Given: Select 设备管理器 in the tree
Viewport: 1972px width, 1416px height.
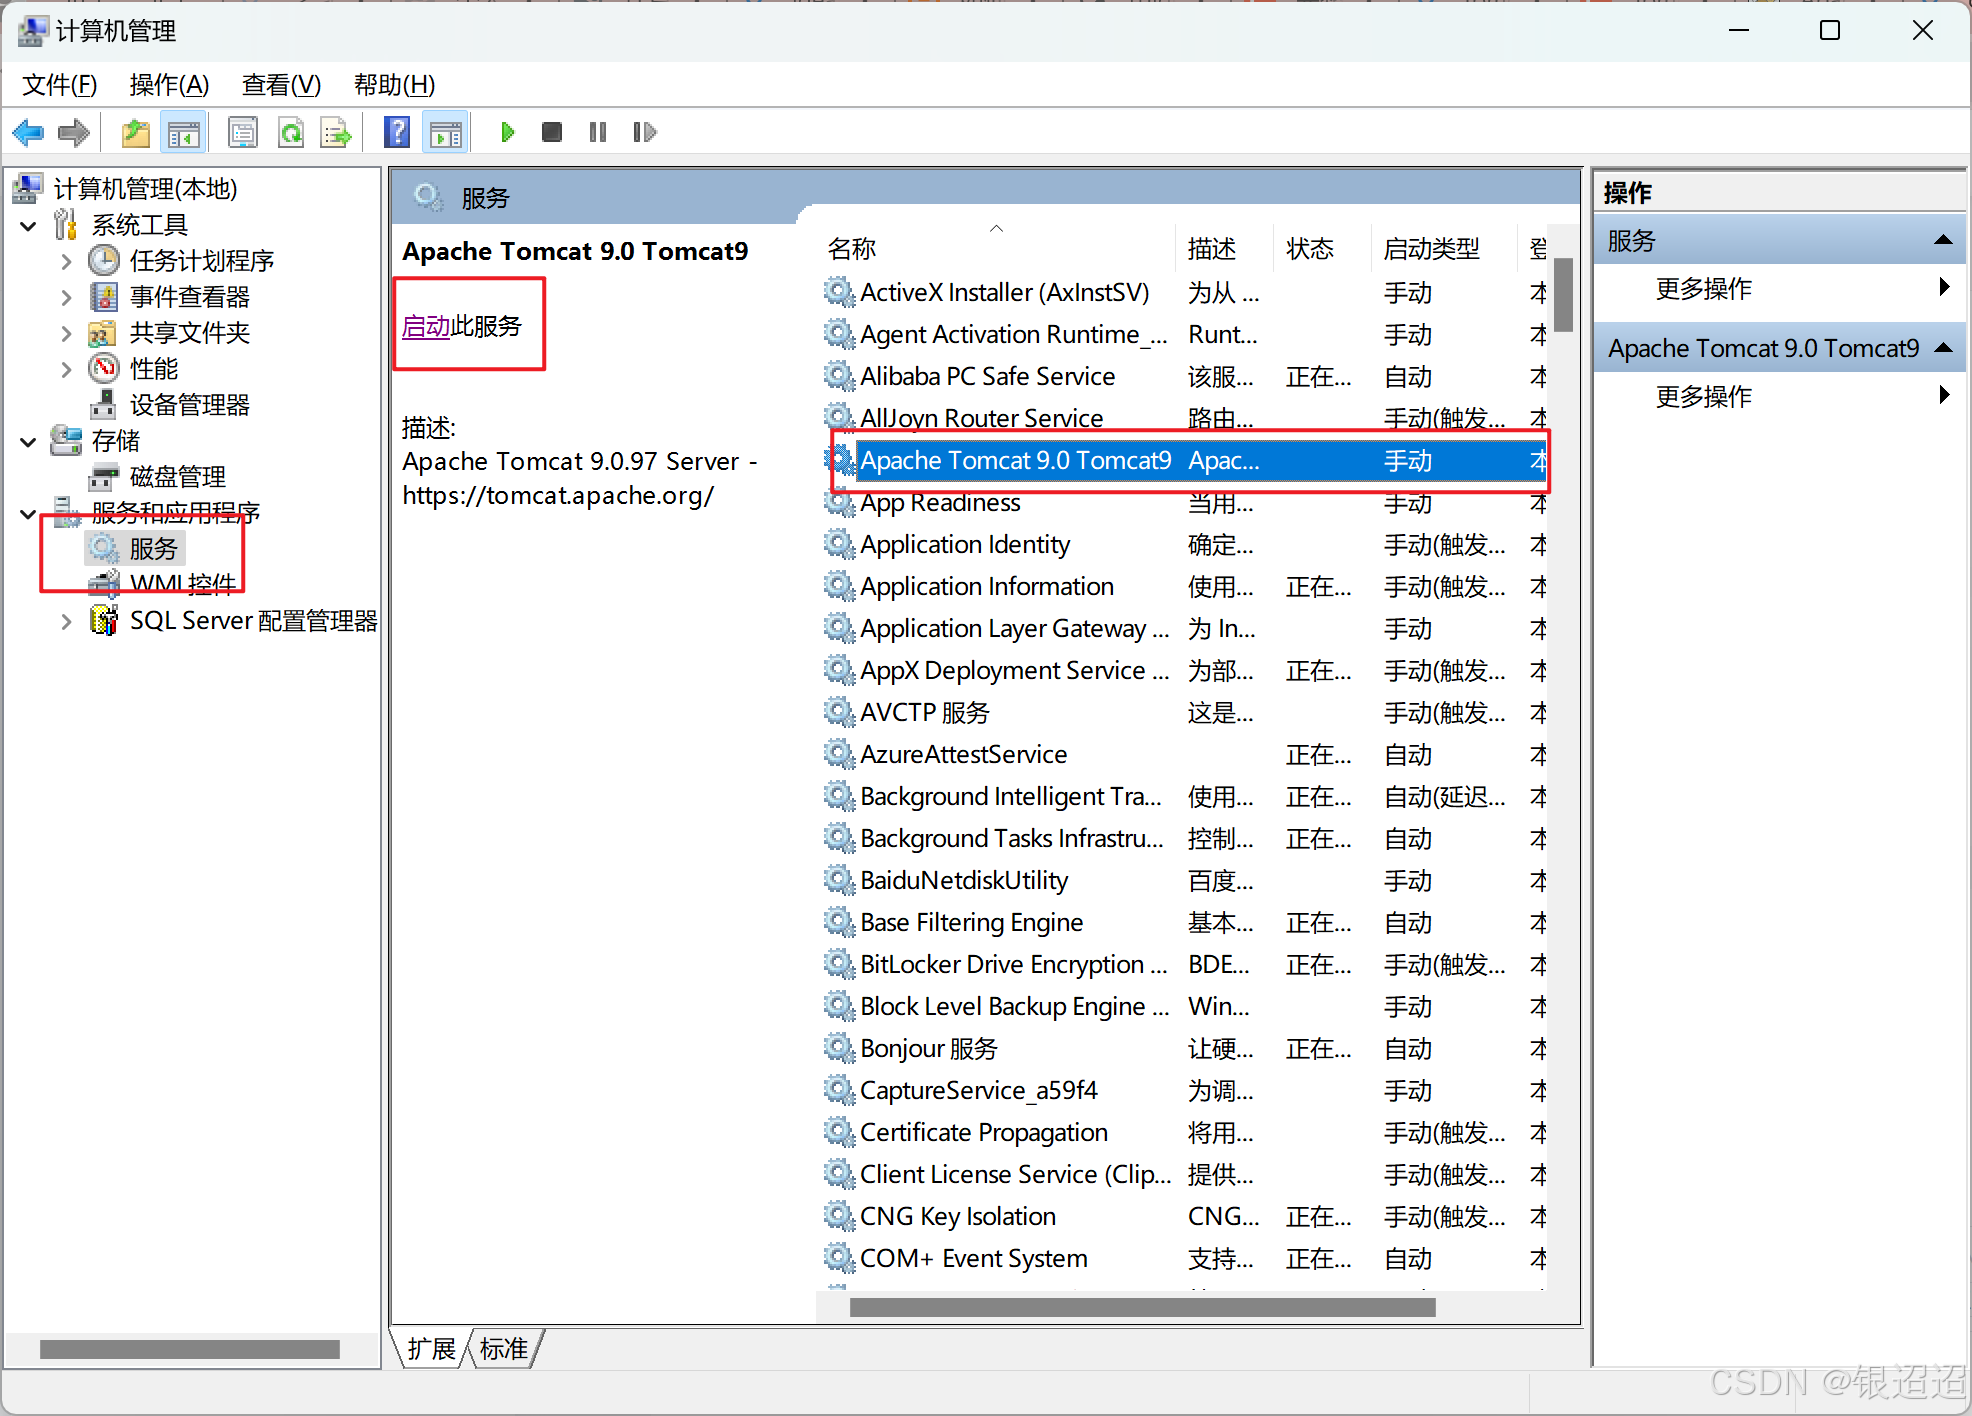Looking at the screenshot, I should (x=189, y=405).
